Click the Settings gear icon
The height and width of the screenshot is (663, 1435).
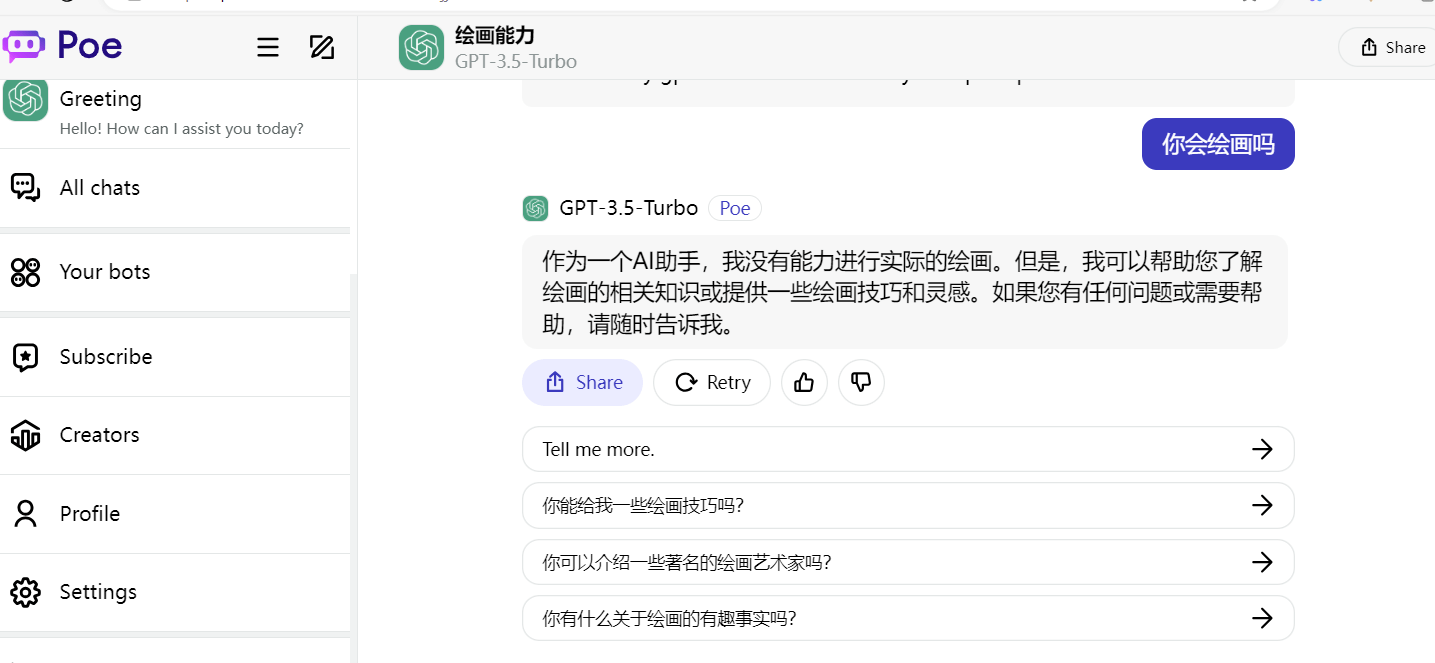point(25,592)
